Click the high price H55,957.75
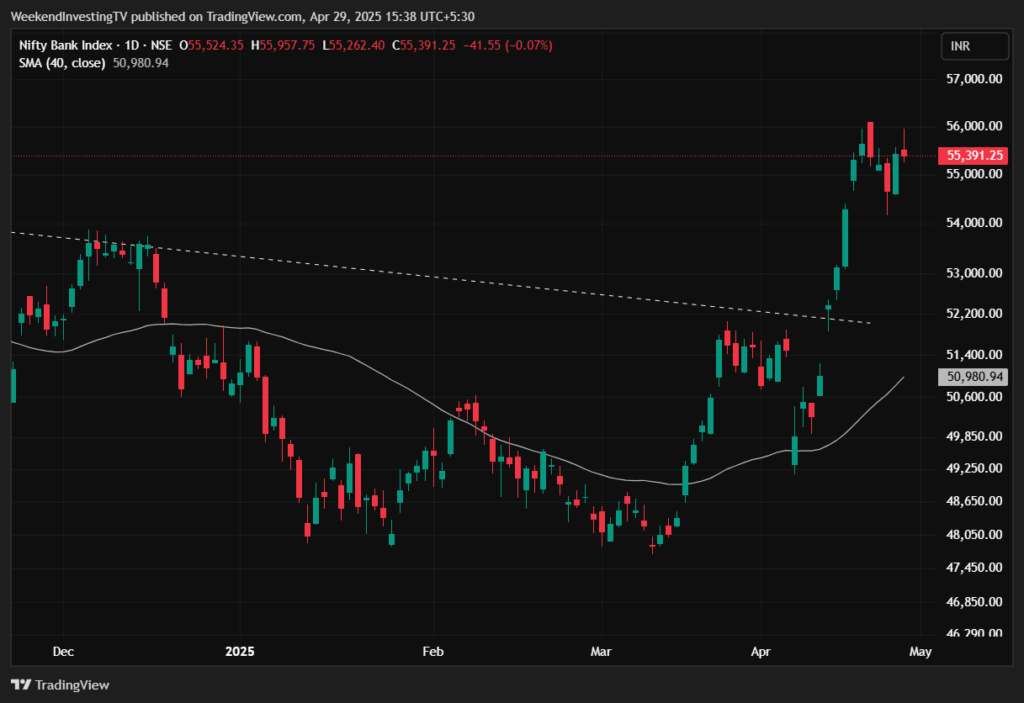1024x703 pixels. pyautogui.click(x=283, y=46)
